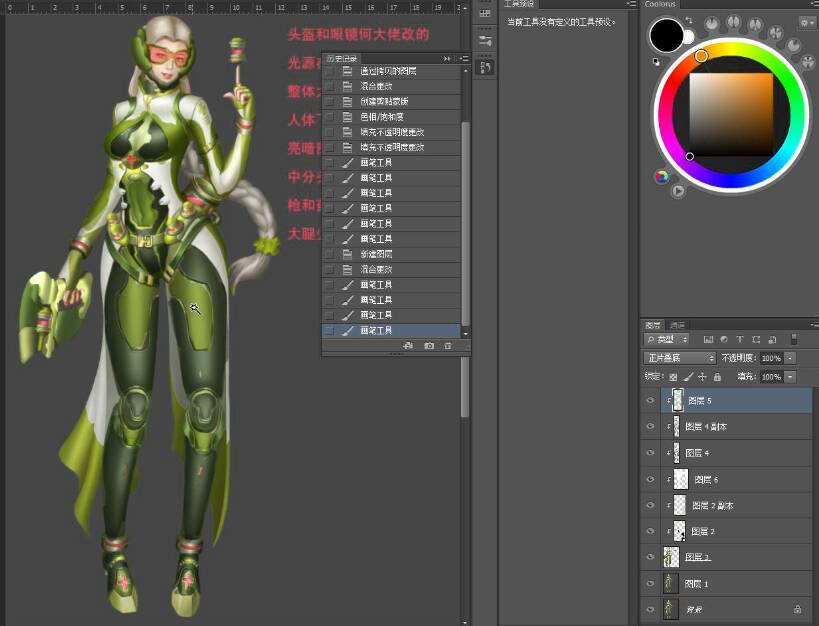Screen dimensions: 819x626
Task: Click the color mixer wheel icon below Coolorus ring
Action: pos(662,176)
